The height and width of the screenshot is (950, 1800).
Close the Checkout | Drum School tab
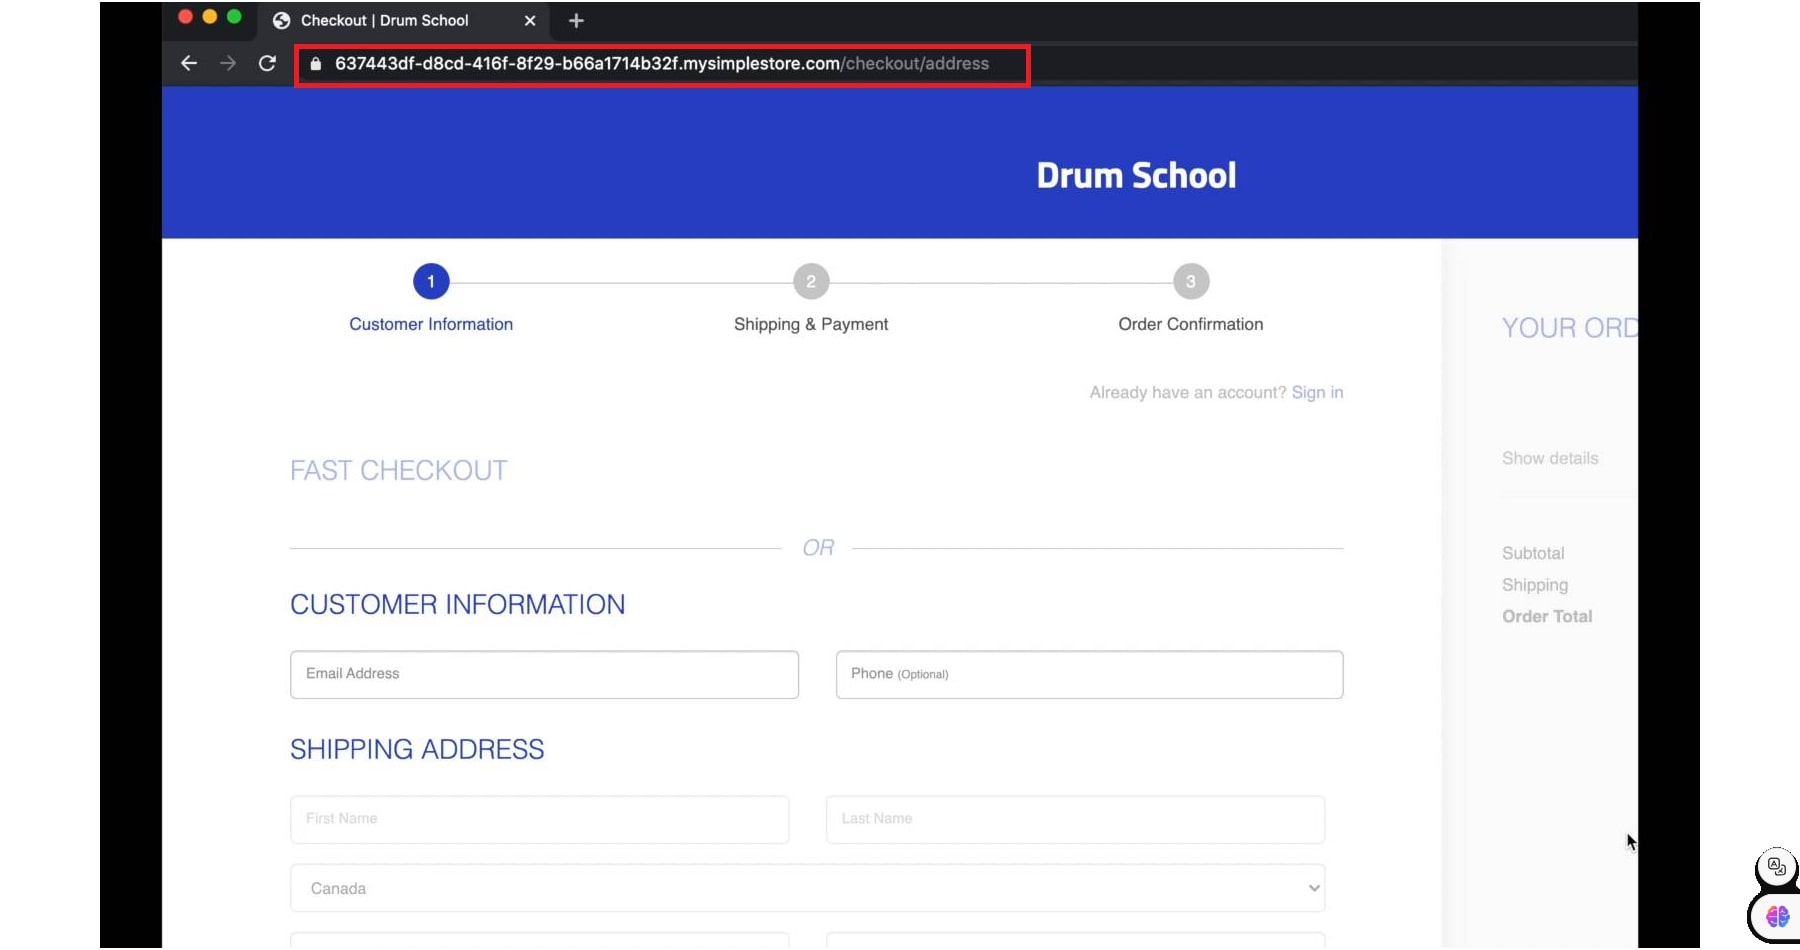click(x=530, y=21)
